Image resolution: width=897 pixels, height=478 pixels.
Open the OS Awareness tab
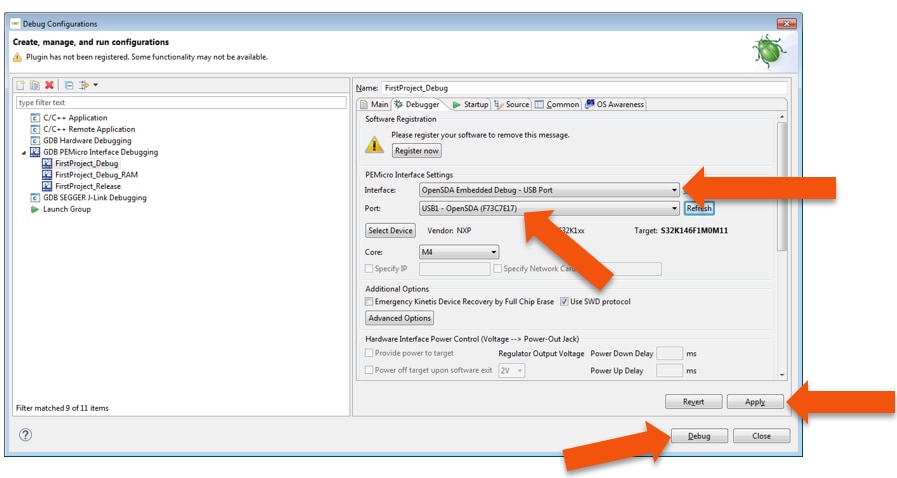tap(615, 104)
